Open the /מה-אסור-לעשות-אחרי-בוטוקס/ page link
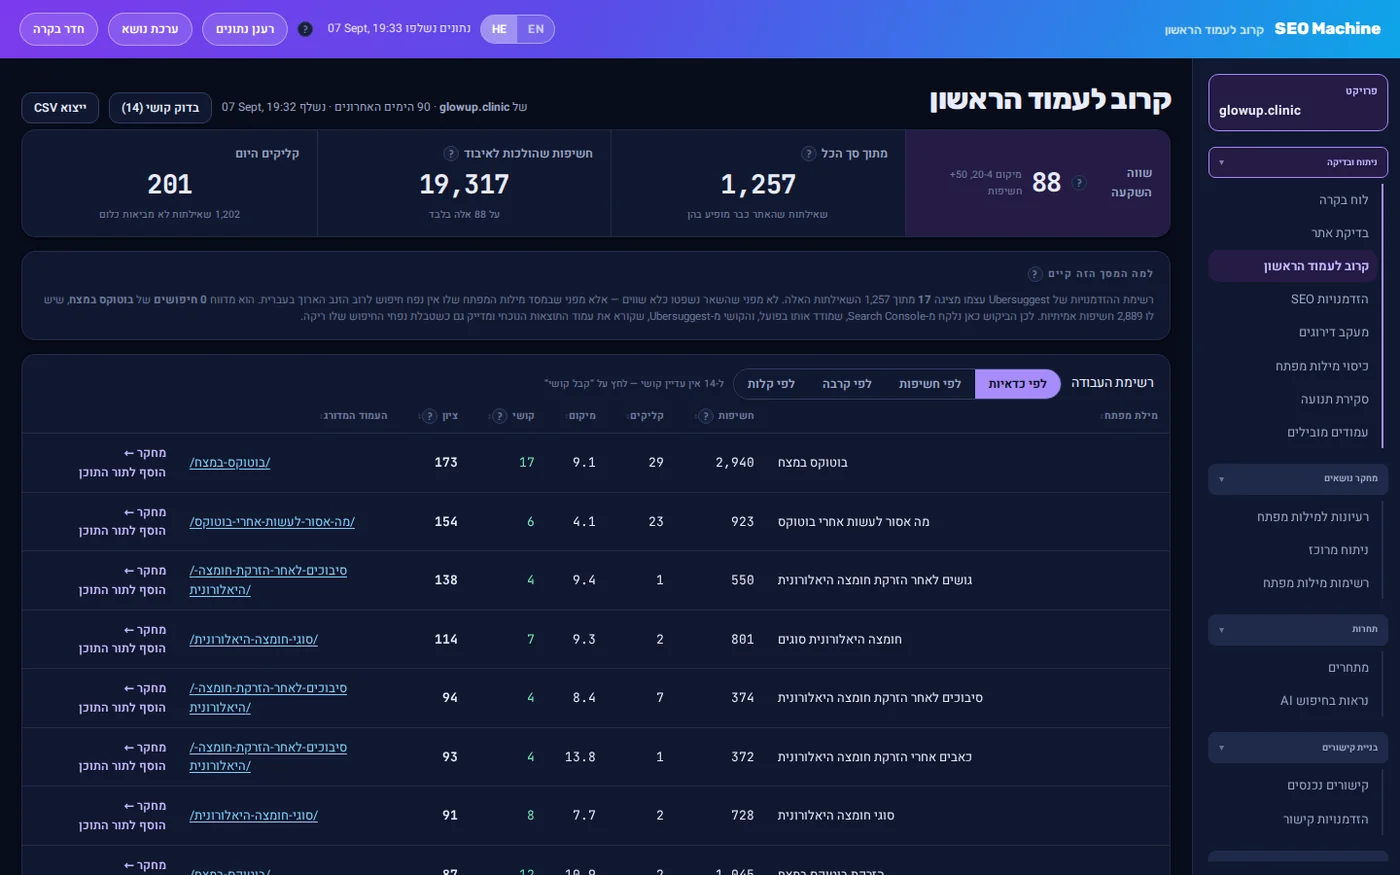This screenshot has width=1400, height=875. tap(272, 521)
